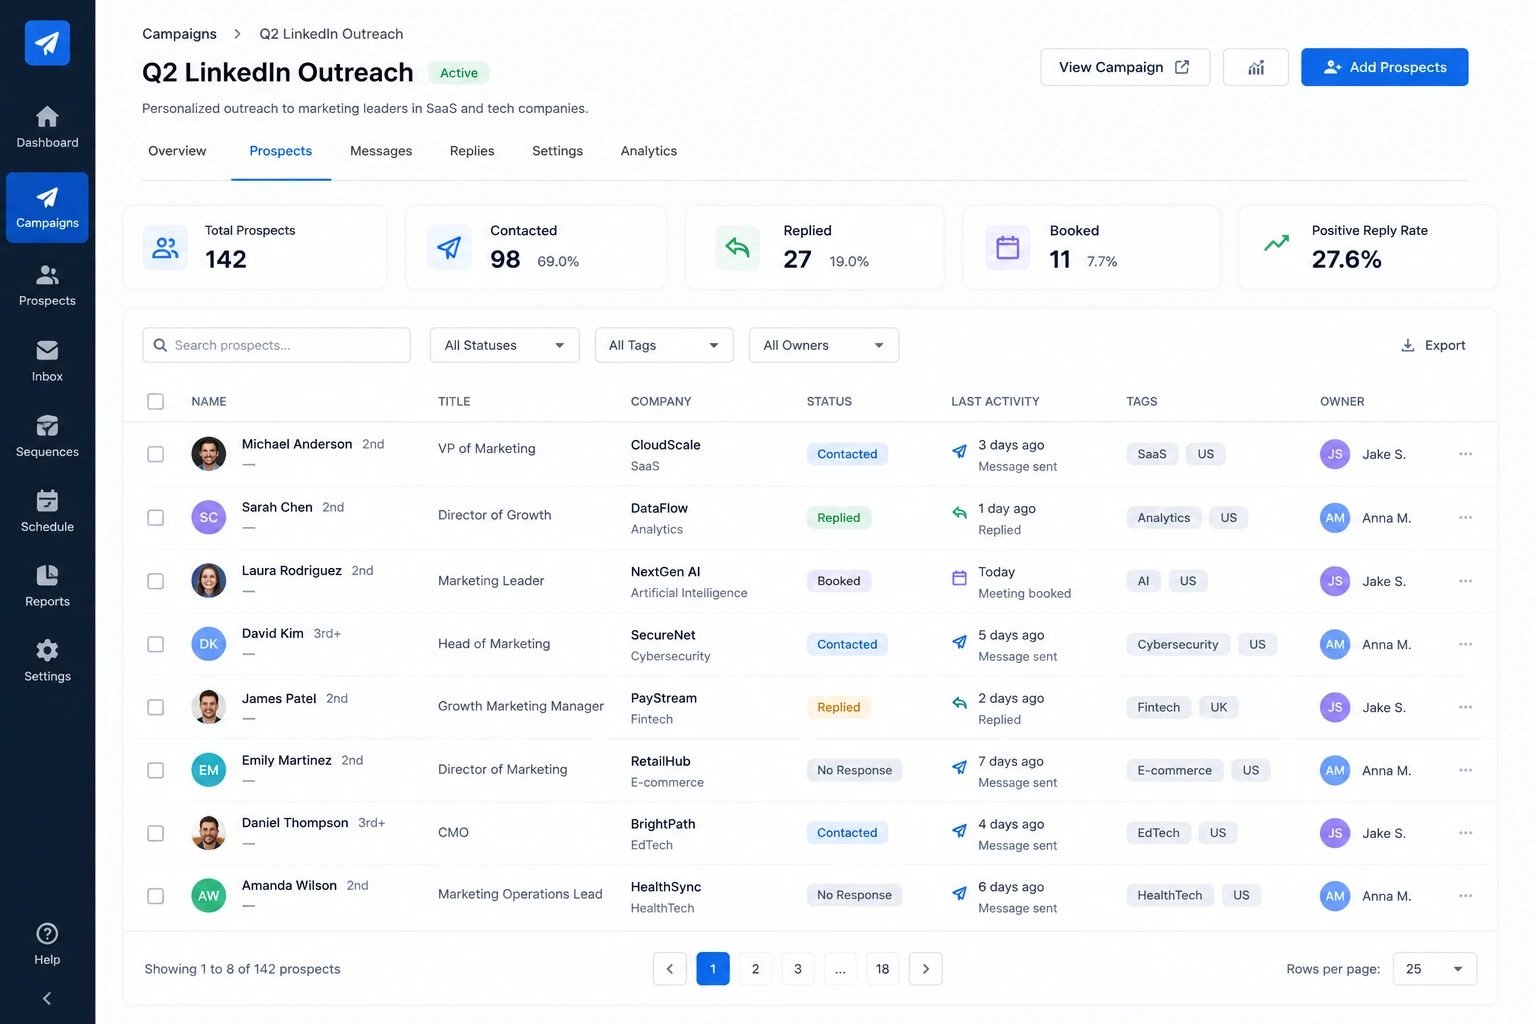Focus the Search prospects field
Screen dimensions: 1536x1024
click(x=276, y=345)
